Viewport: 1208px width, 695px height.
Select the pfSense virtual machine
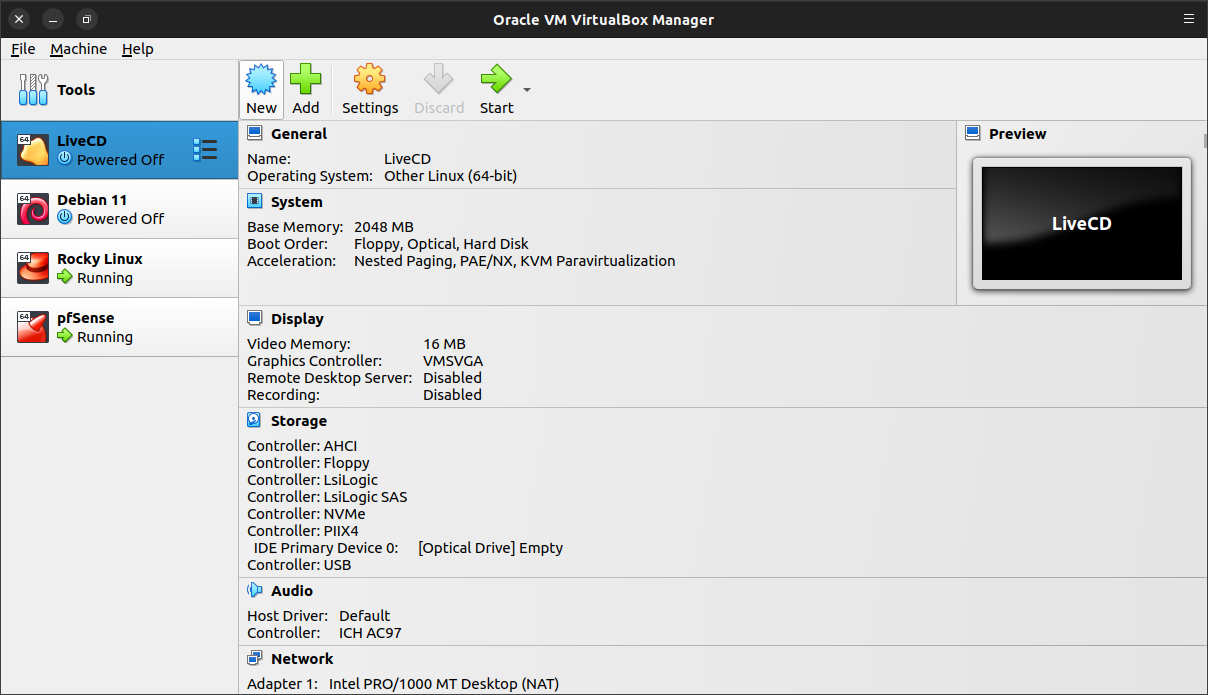point(120,327)
